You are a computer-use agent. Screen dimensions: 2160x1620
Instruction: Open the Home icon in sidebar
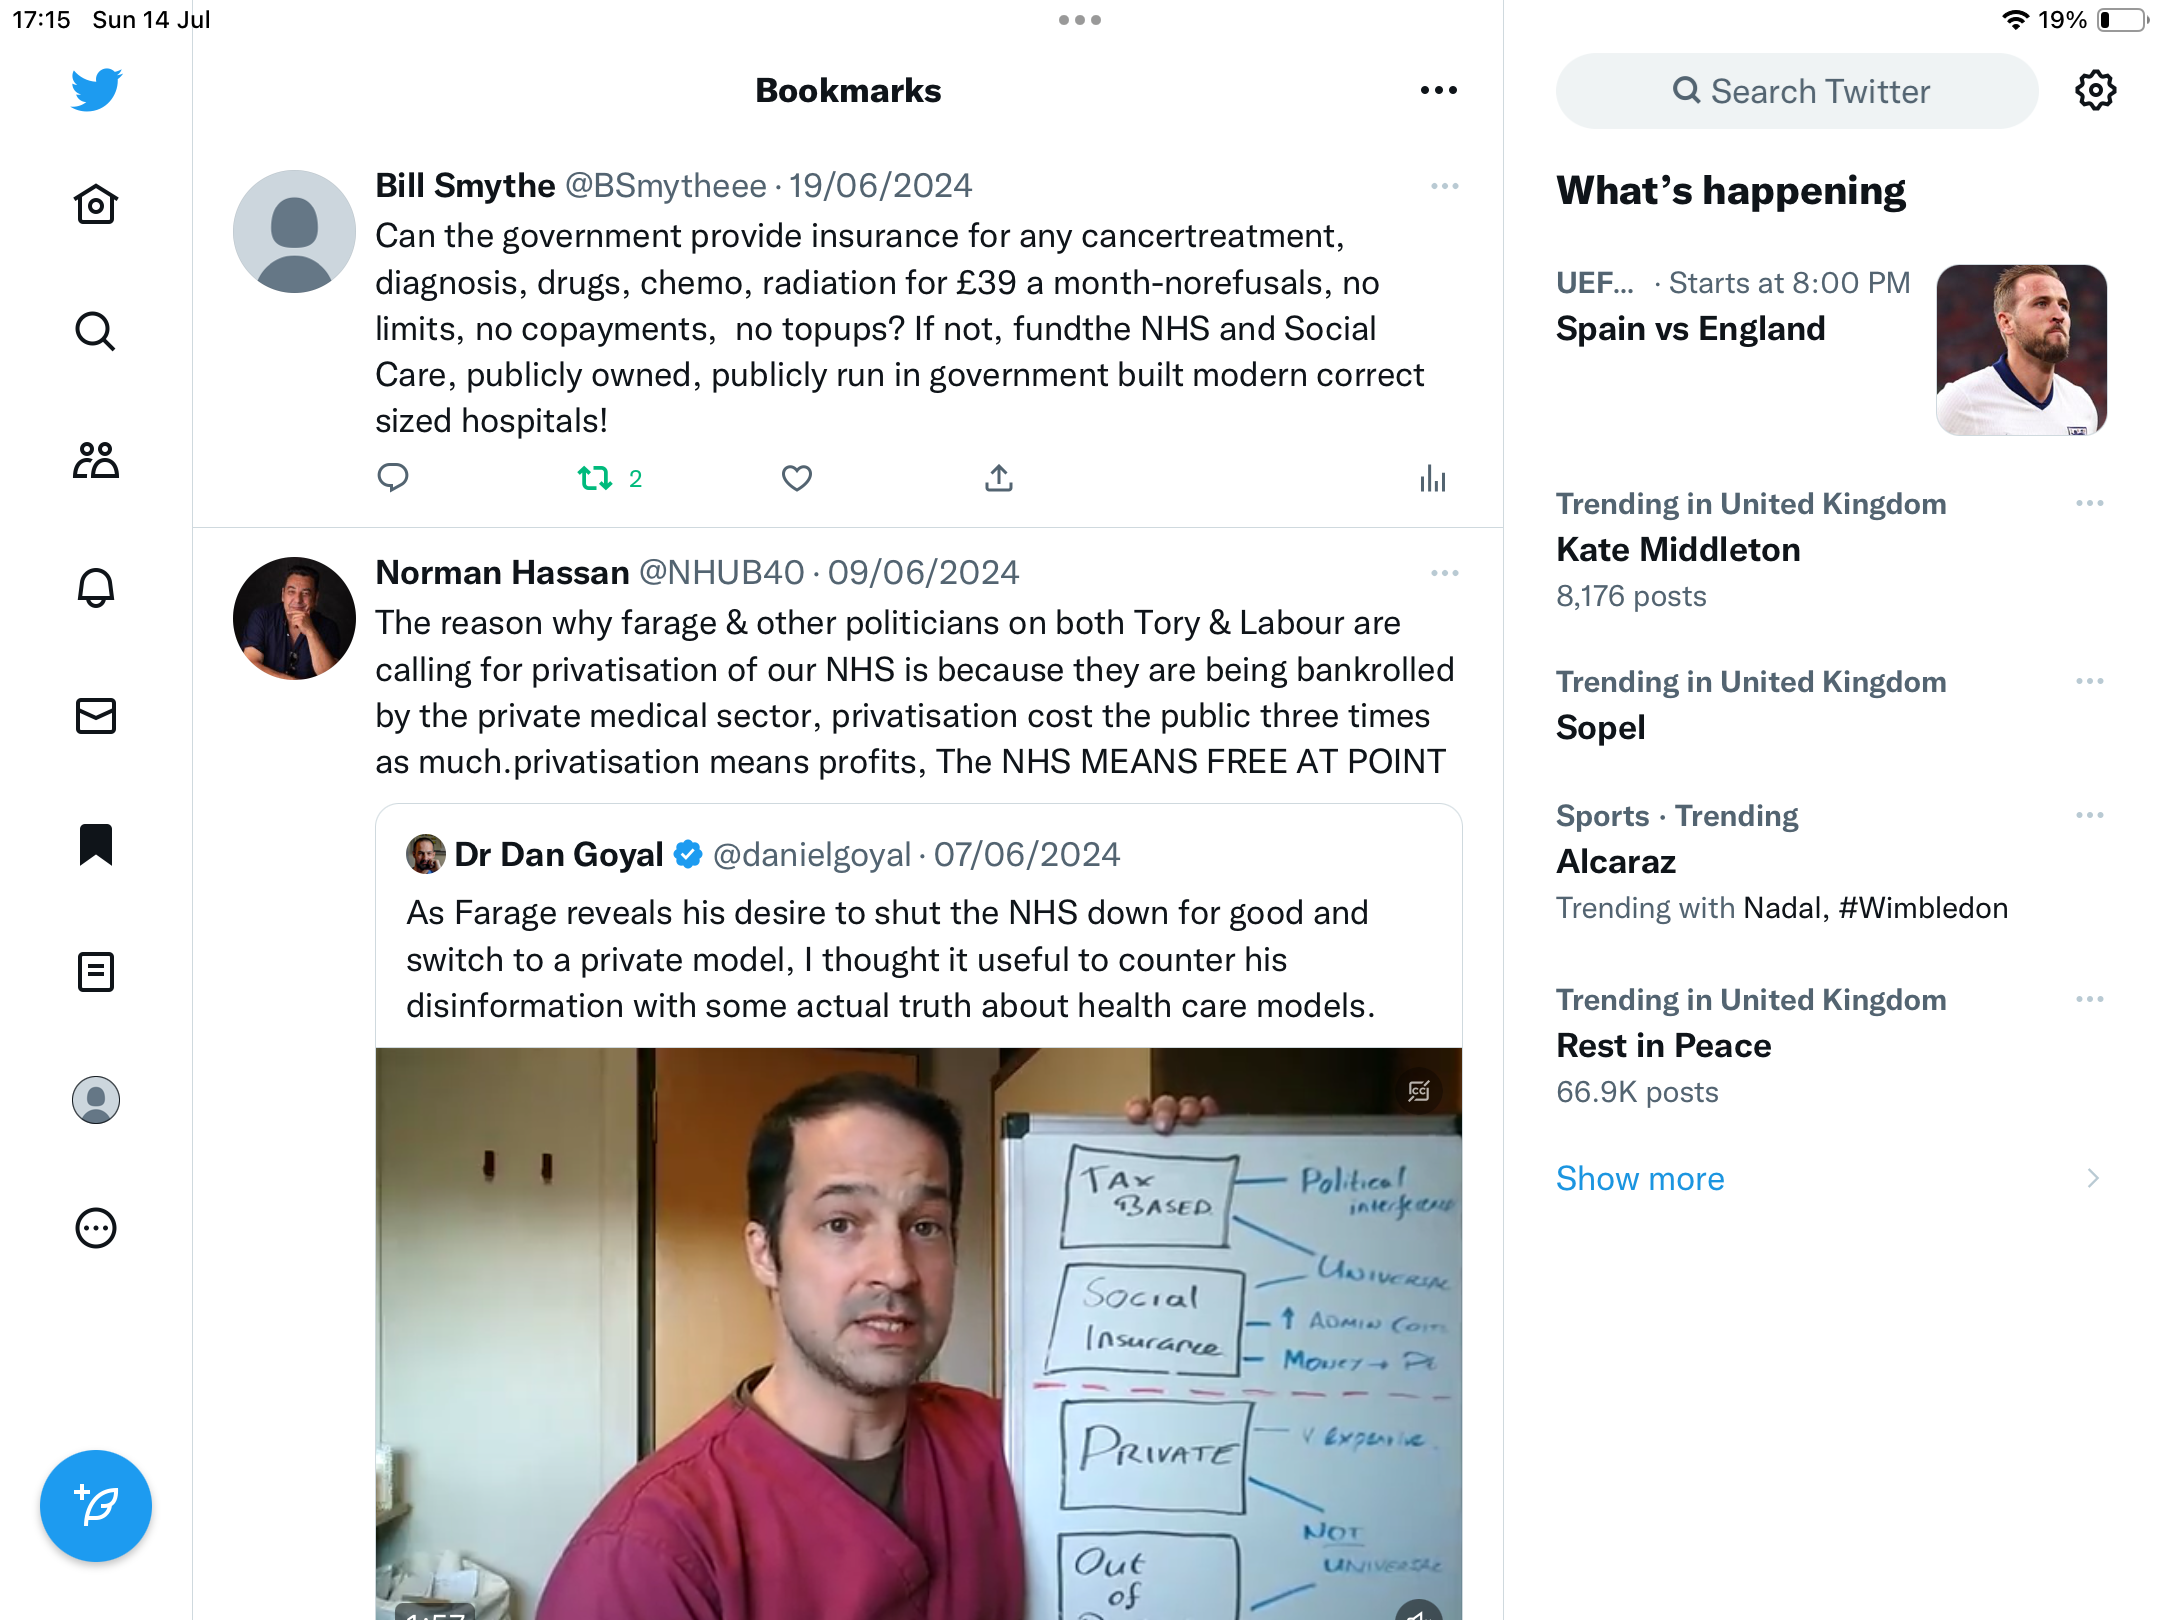tap(96, 205)
